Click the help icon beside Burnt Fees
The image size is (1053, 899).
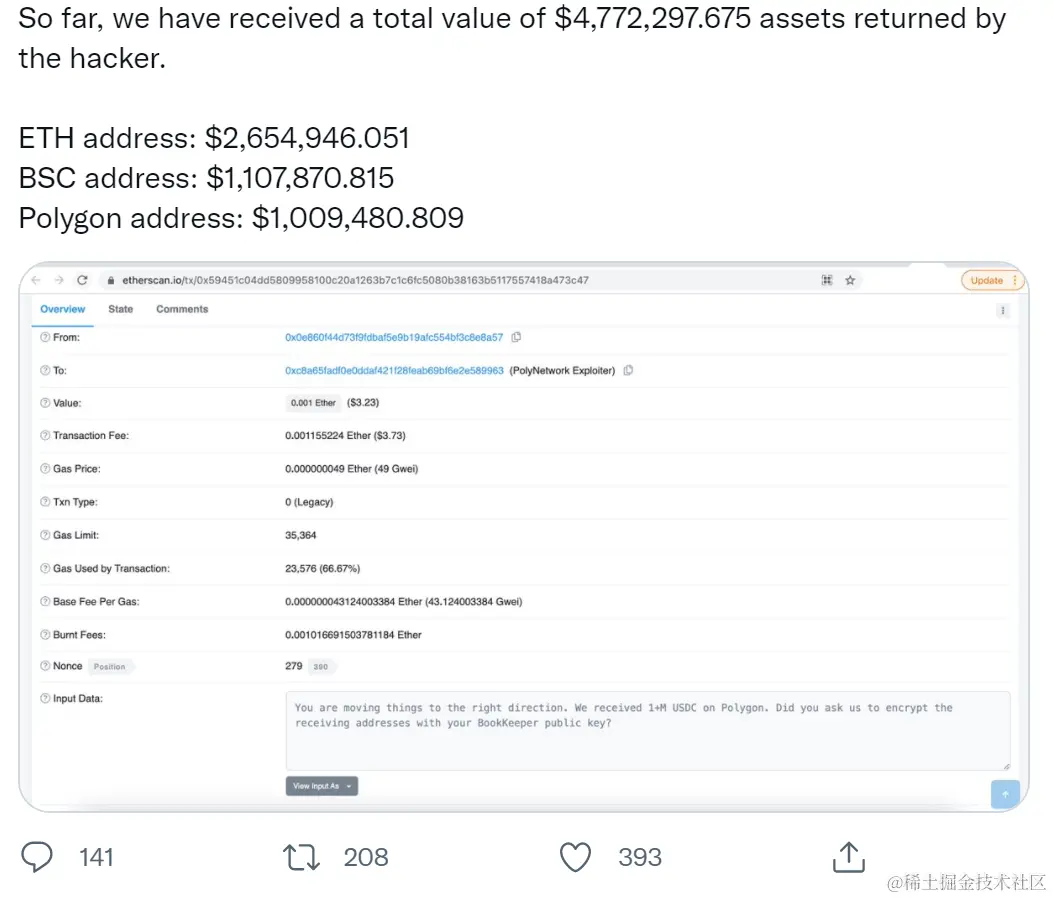pos(45,635)
